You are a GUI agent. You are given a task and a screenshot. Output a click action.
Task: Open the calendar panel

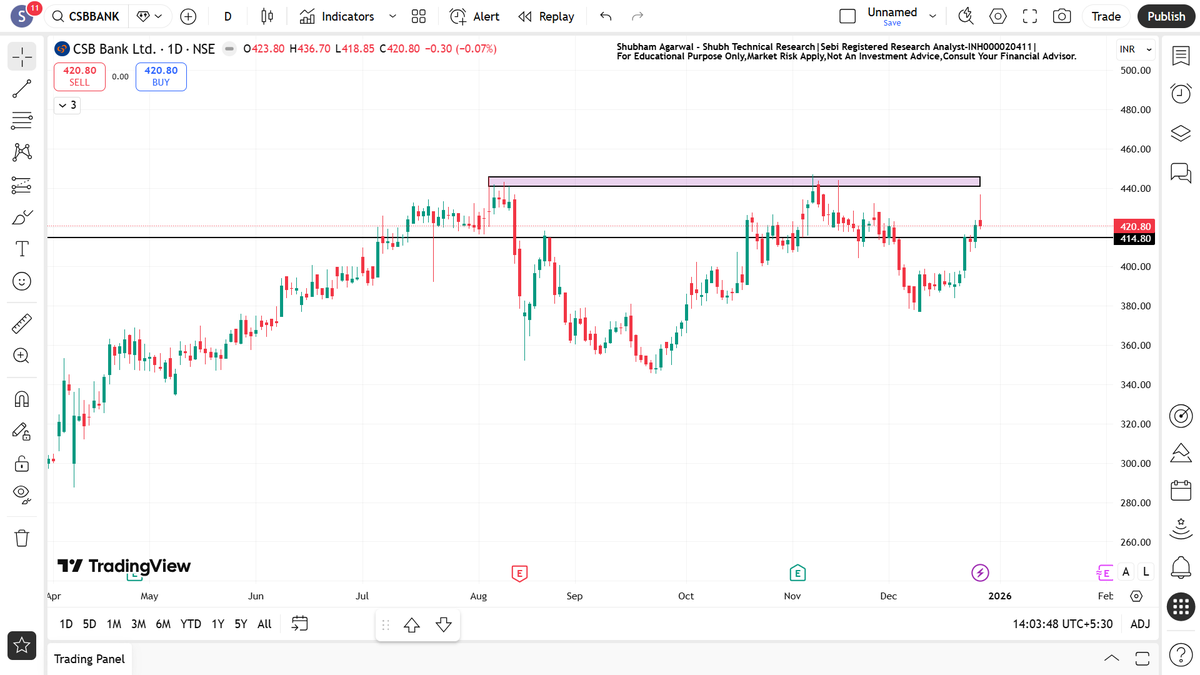click(1180, 491)
